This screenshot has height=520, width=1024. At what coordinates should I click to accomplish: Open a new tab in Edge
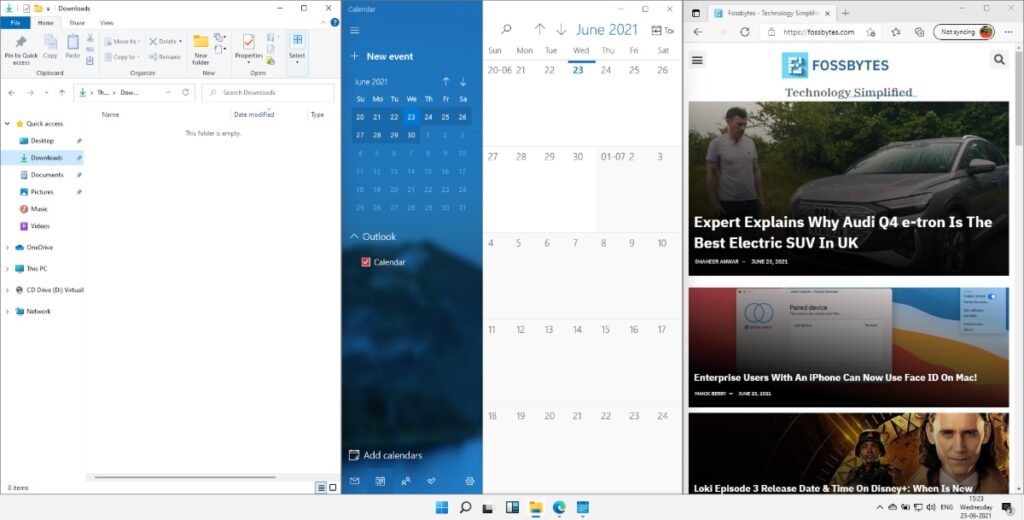pos(845,13)
